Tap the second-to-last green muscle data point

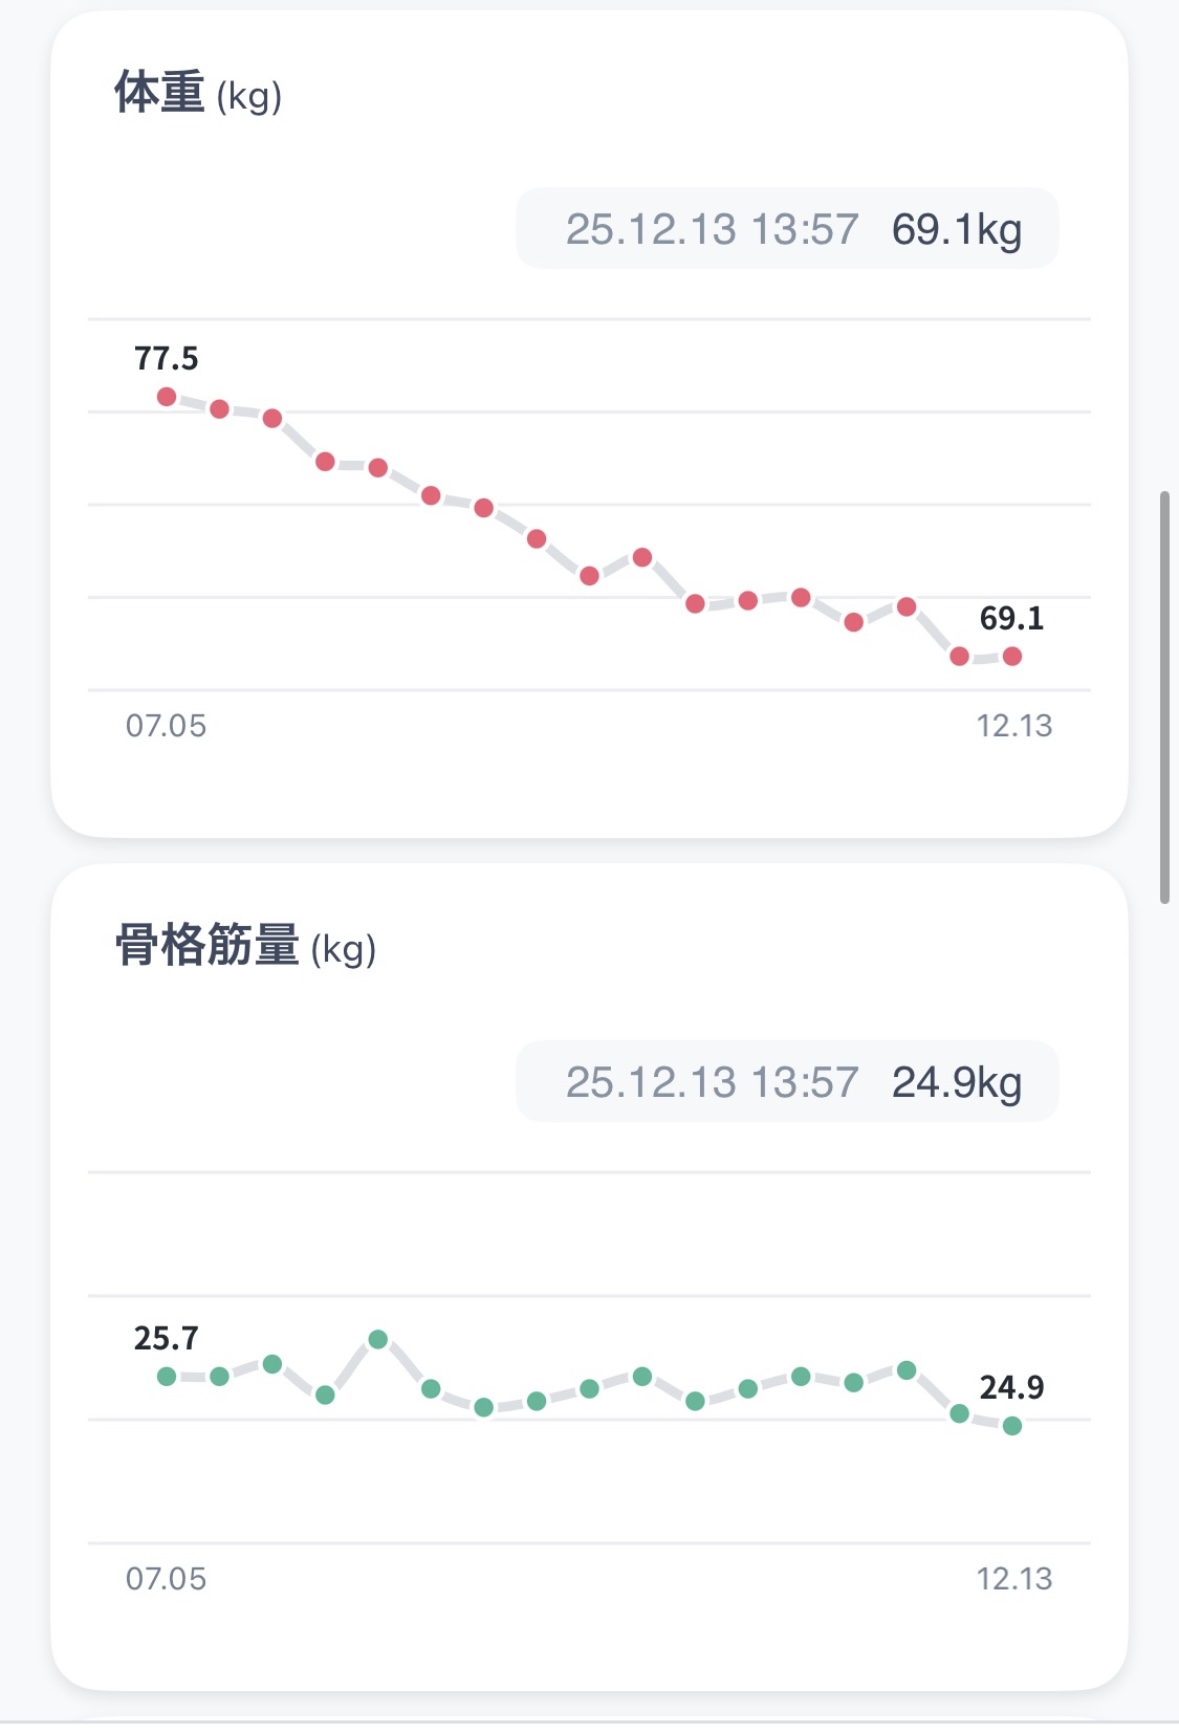coord(959,1413)
